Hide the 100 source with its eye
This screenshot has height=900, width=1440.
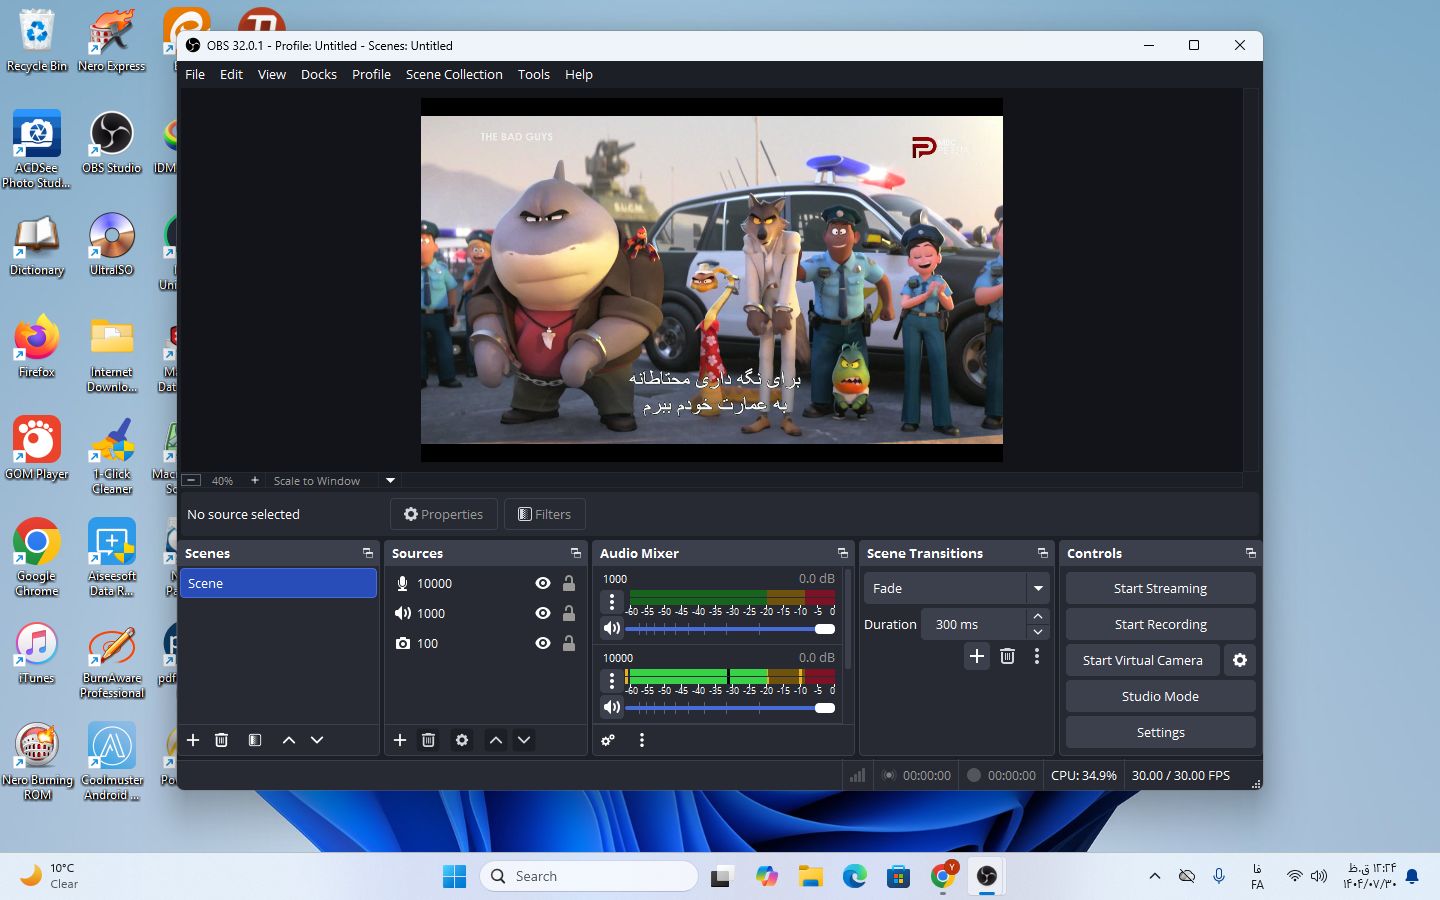543,643
